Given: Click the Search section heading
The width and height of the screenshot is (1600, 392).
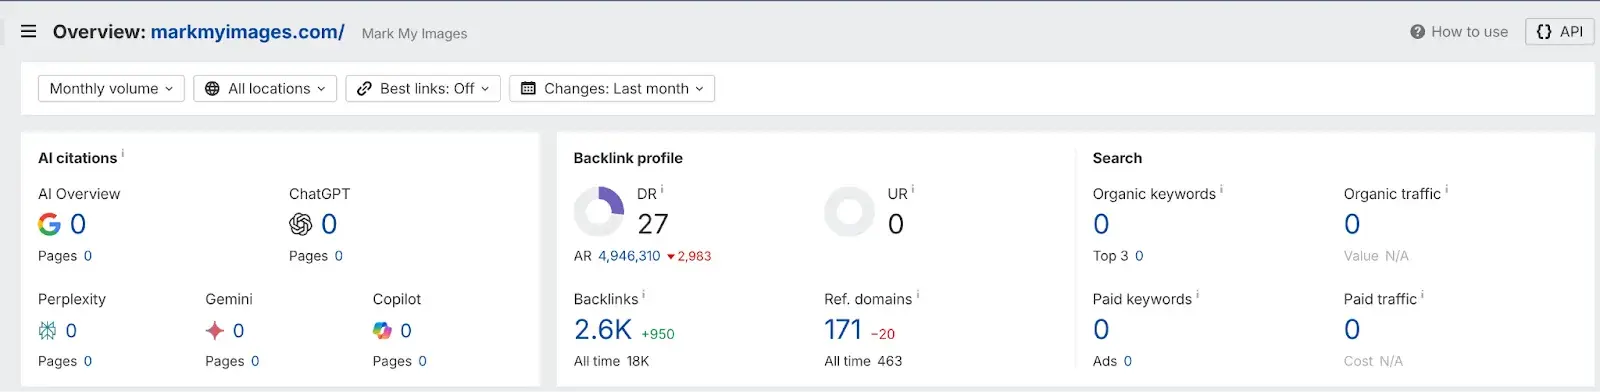Looking at the screenshot, I should pos(1117,158).
